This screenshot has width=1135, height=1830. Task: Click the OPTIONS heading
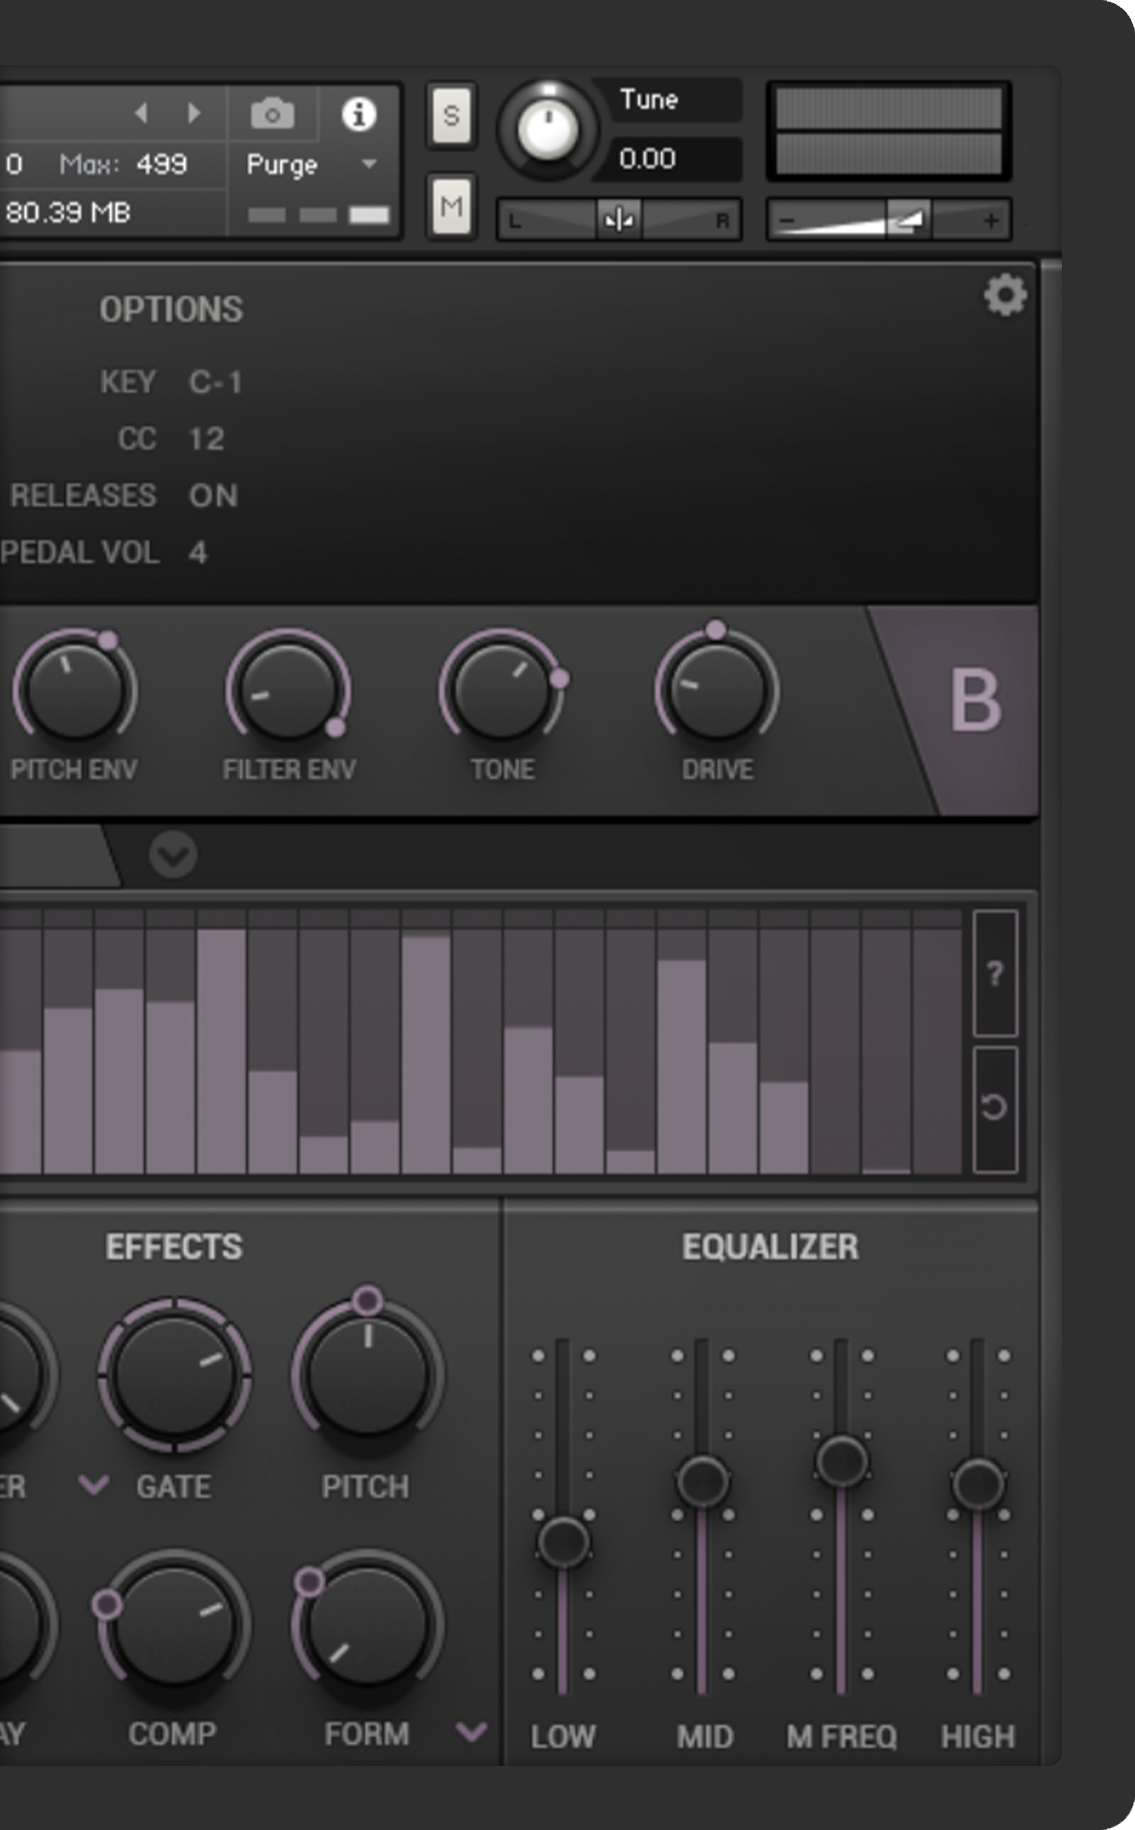[x=171, y=310]
